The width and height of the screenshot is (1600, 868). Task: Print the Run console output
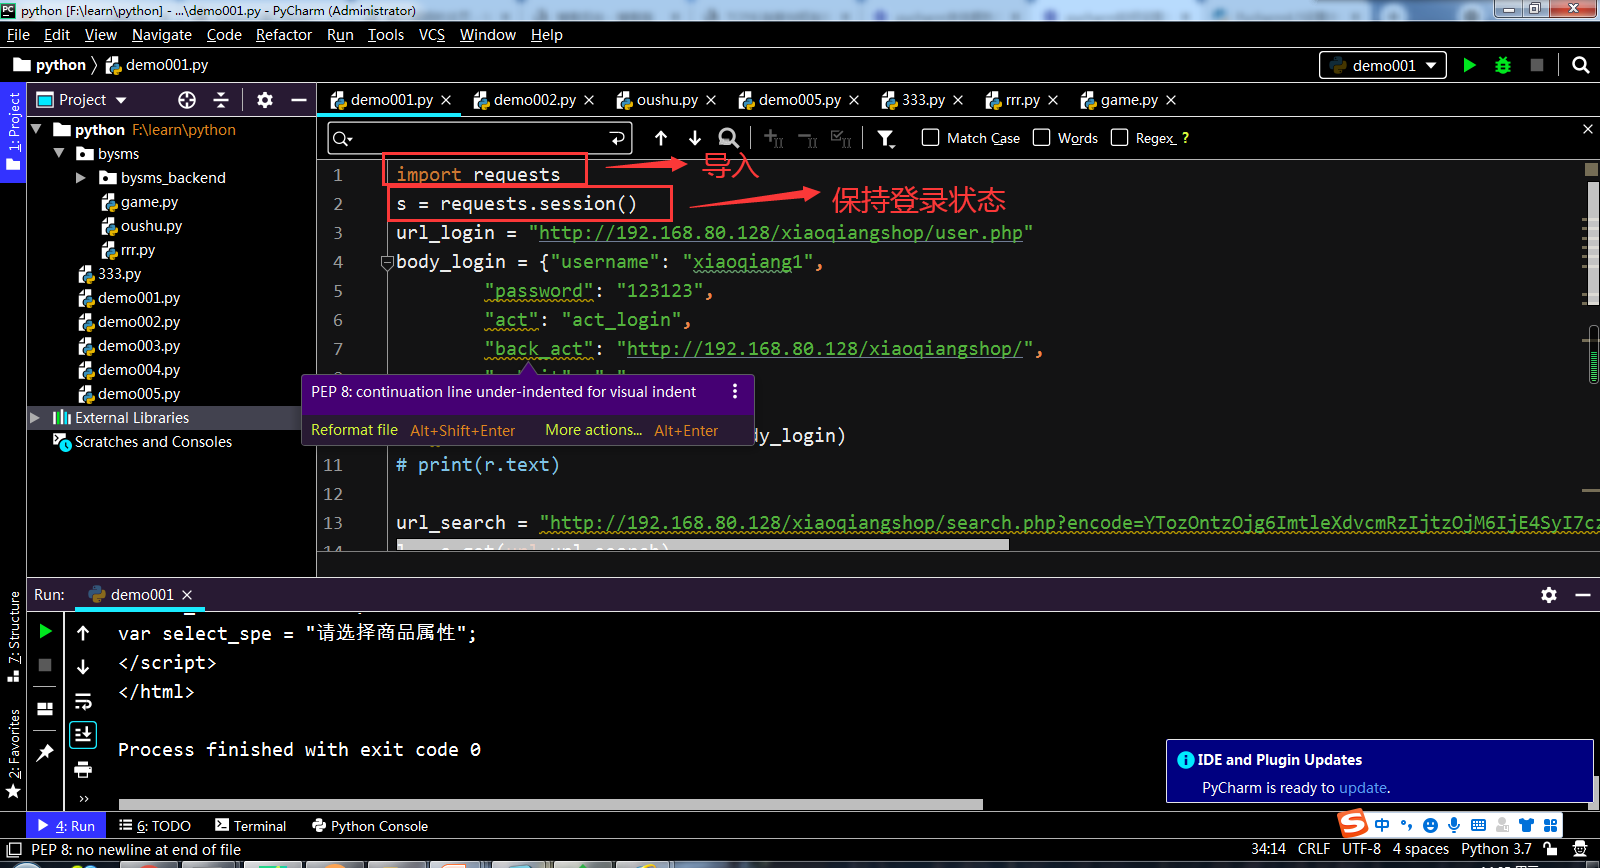(83, 769)
